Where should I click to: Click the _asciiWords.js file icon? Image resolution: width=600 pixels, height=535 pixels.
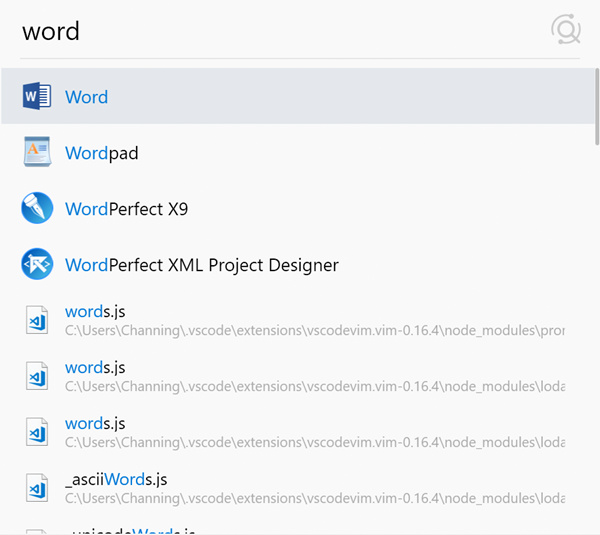[37, 488]
